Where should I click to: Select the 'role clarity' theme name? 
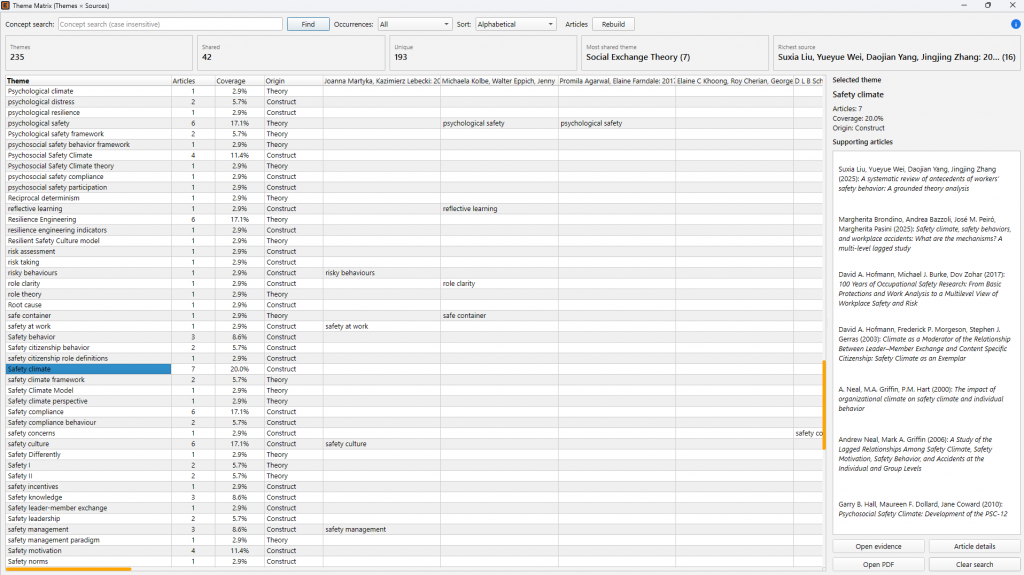(24, 284)
